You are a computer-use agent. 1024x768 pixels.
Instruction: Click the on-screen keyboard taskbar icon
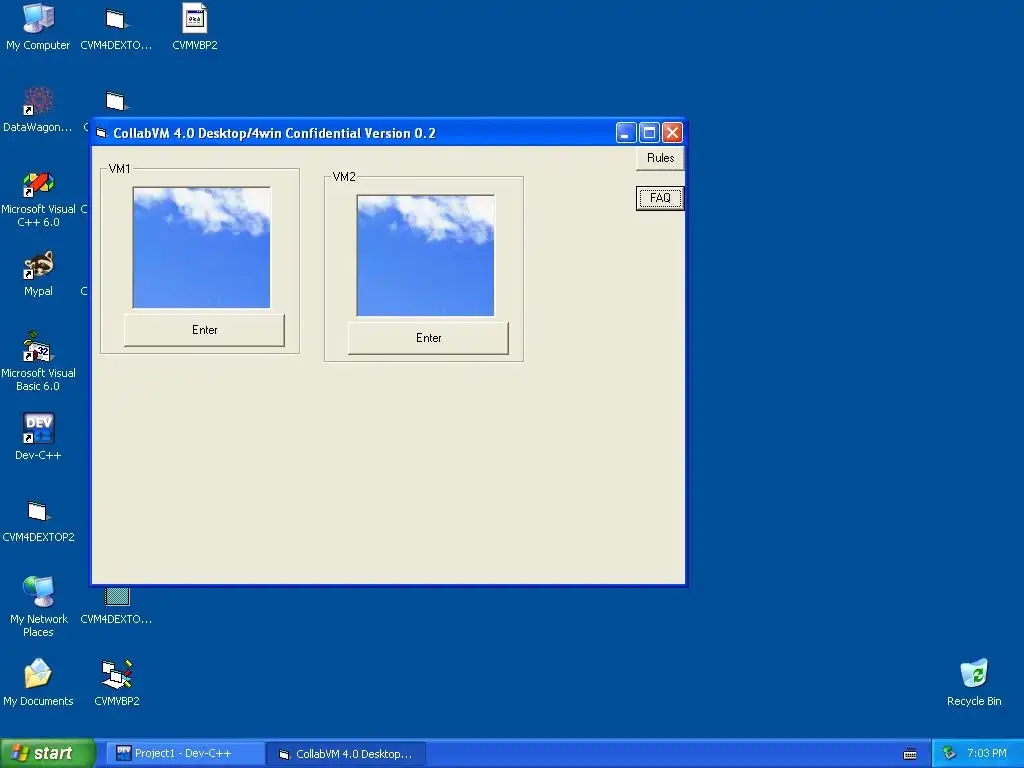pyautogui.click(x=910, y=754)
